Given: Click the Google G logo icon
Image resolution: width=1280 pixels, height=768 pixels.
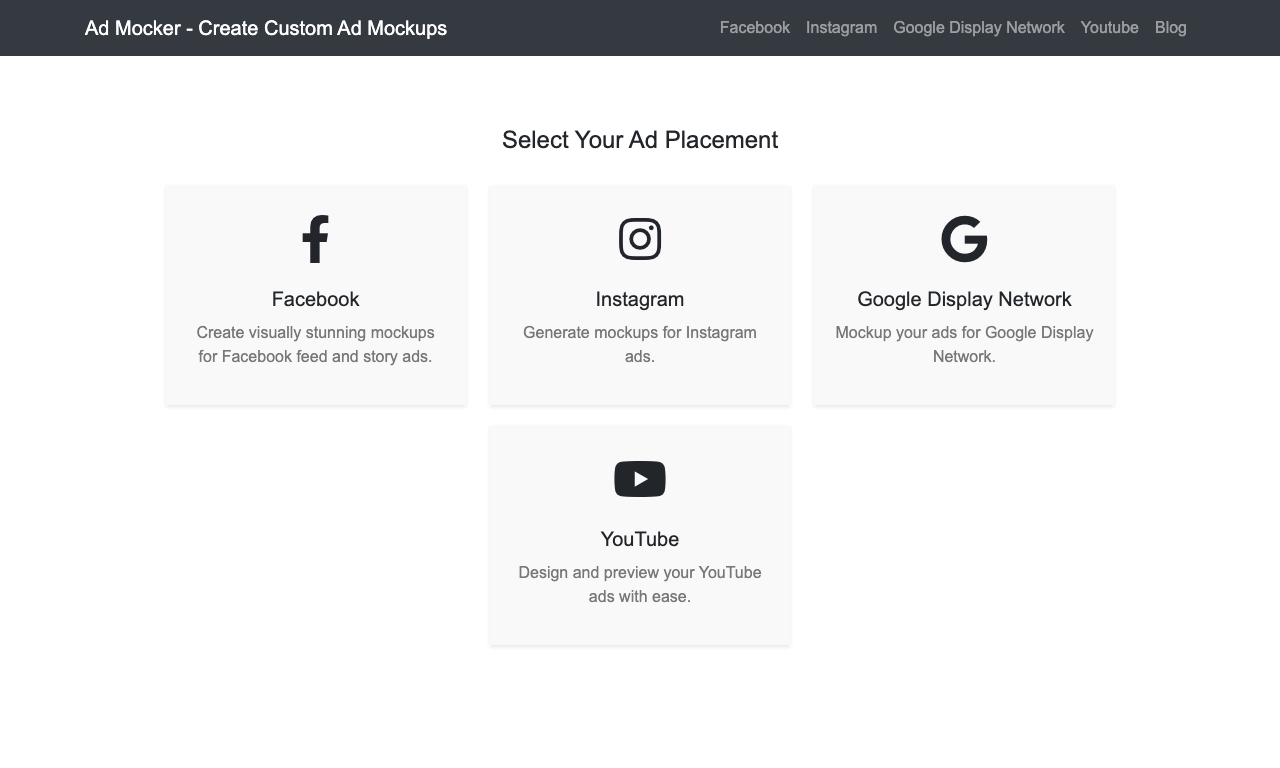Looking at the screenshot, I should click(x=964, y=239).
